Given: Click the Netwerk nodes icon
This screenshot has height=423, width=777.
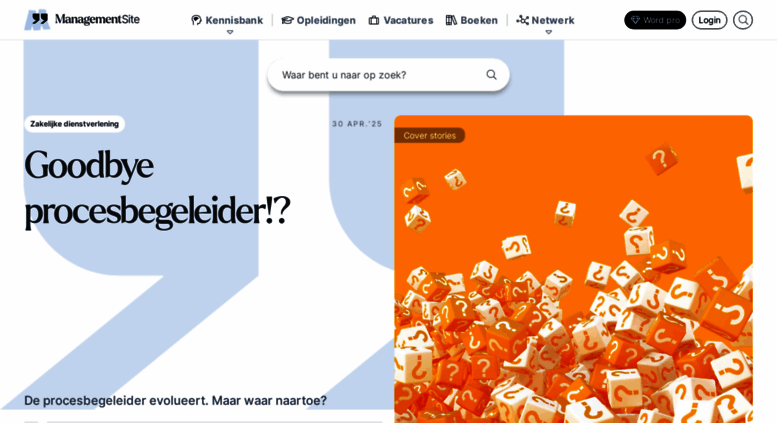Looking at the screenshot, I should [x=522, y=20].
